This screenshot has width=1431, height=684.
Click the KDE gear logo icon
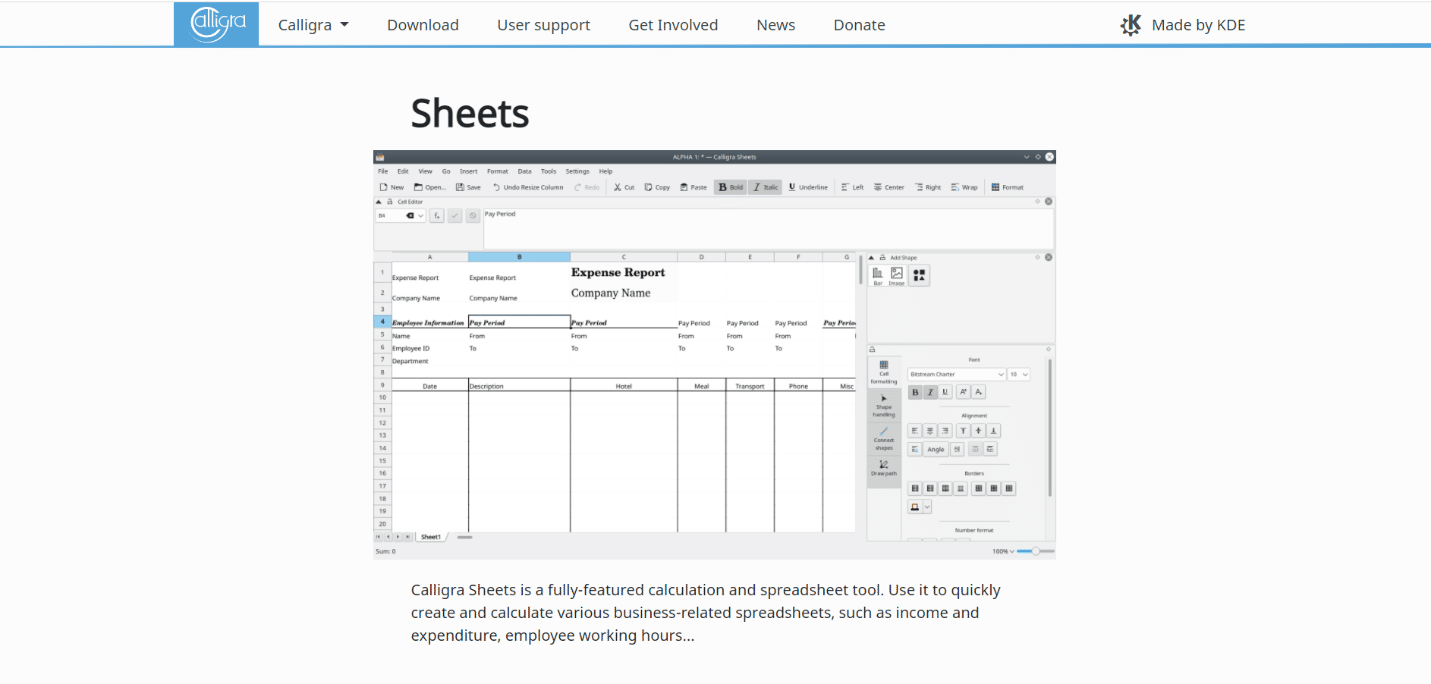pos(1131,25)
